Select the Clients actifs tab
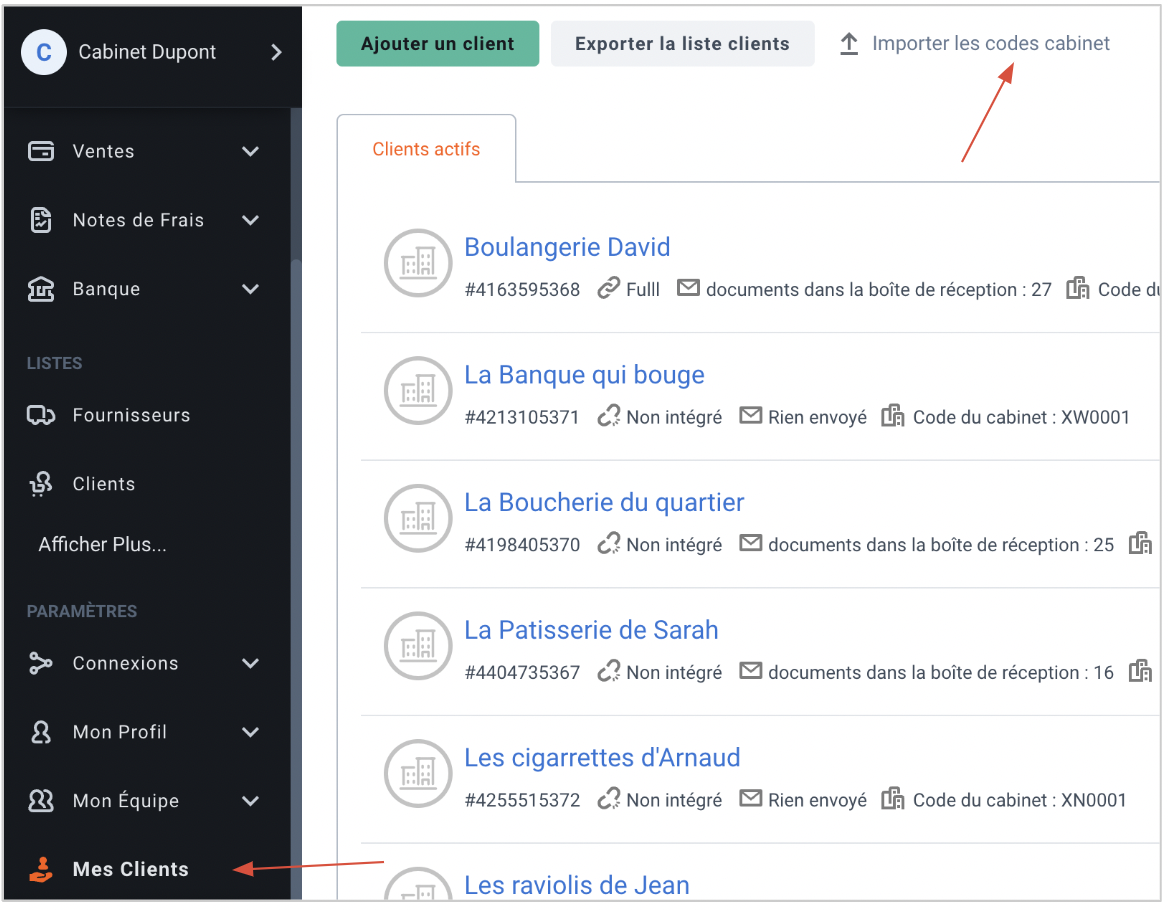Viewport: 1168px width, 910px height. pos(426,149)
